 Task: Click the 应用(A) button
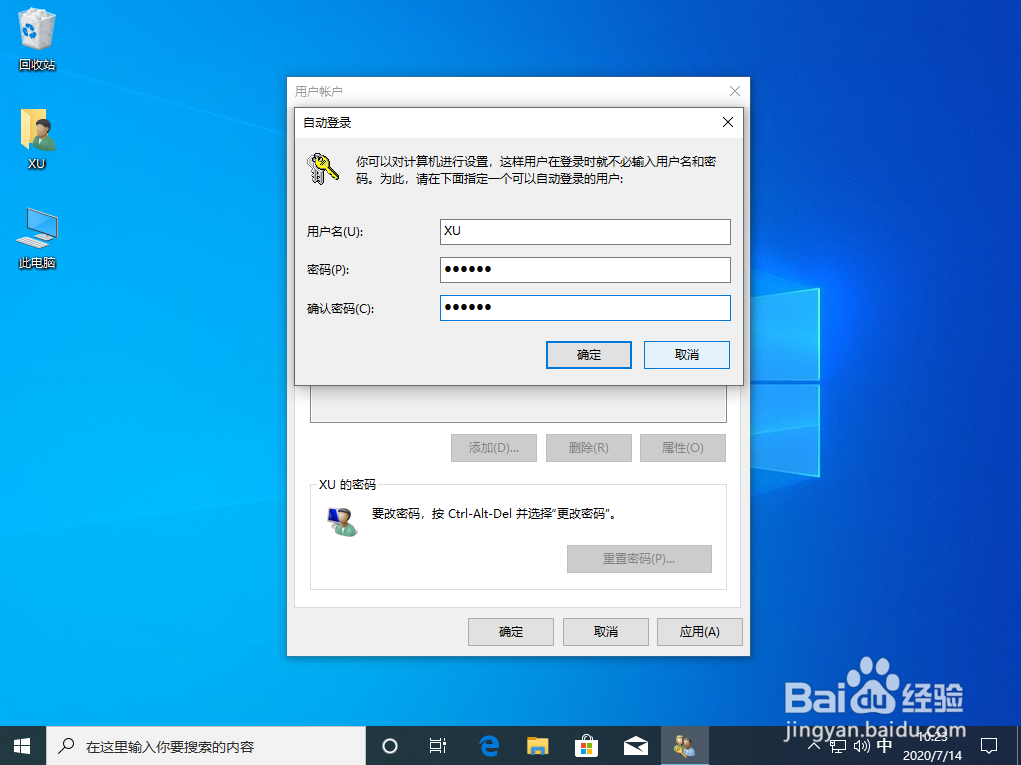pos(699,631)
